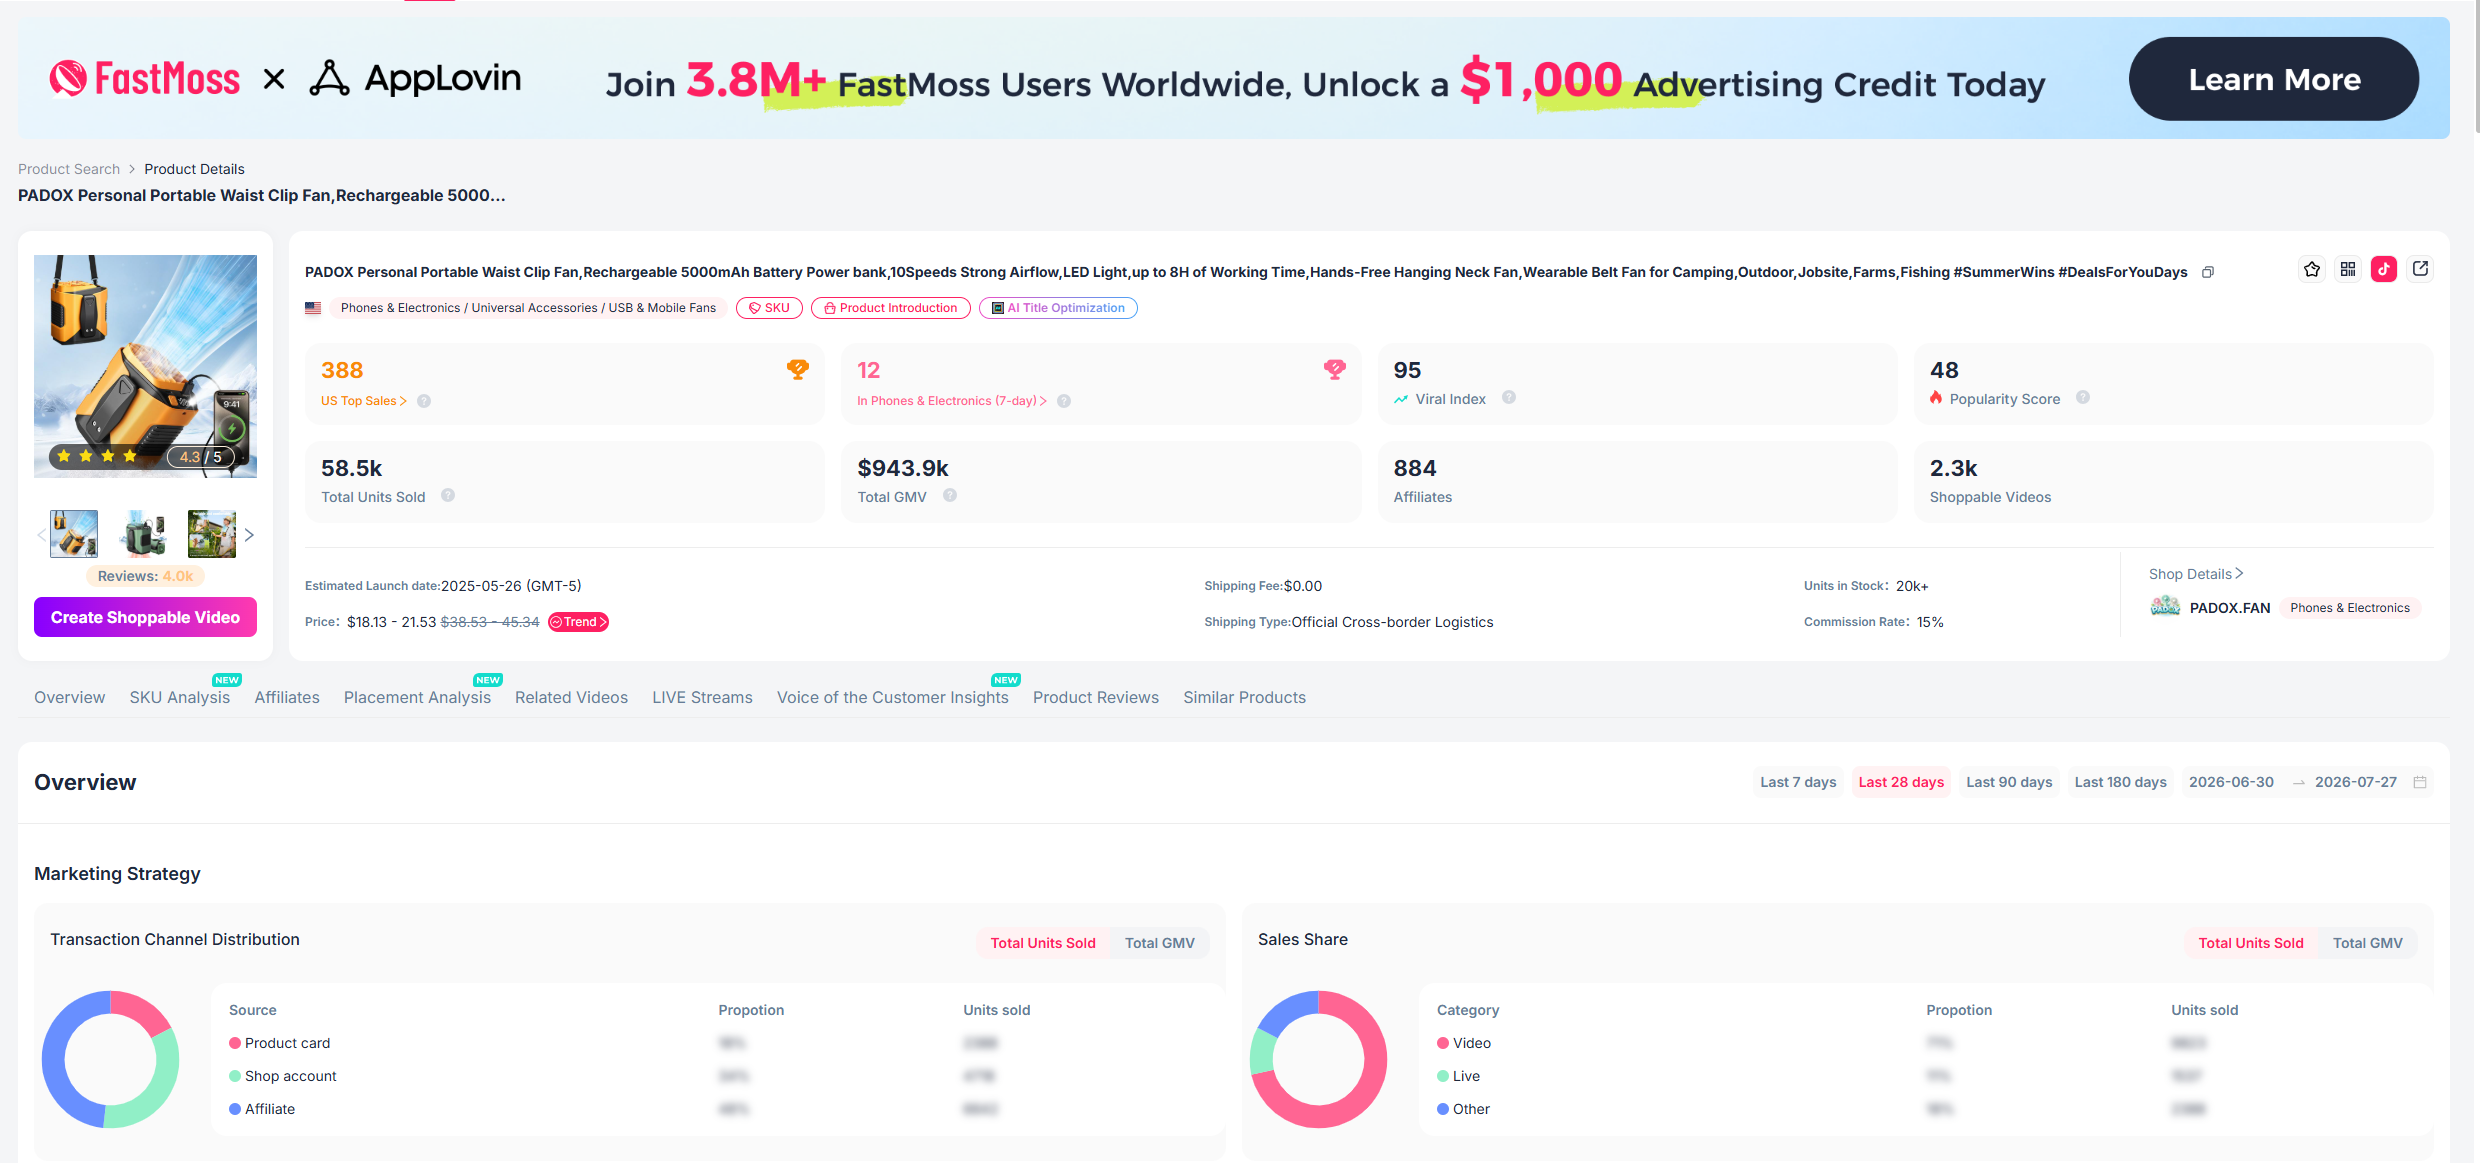Expand Shop Details
2480x1163 pixels.
pyautogui.click(x=2196, y=574)
